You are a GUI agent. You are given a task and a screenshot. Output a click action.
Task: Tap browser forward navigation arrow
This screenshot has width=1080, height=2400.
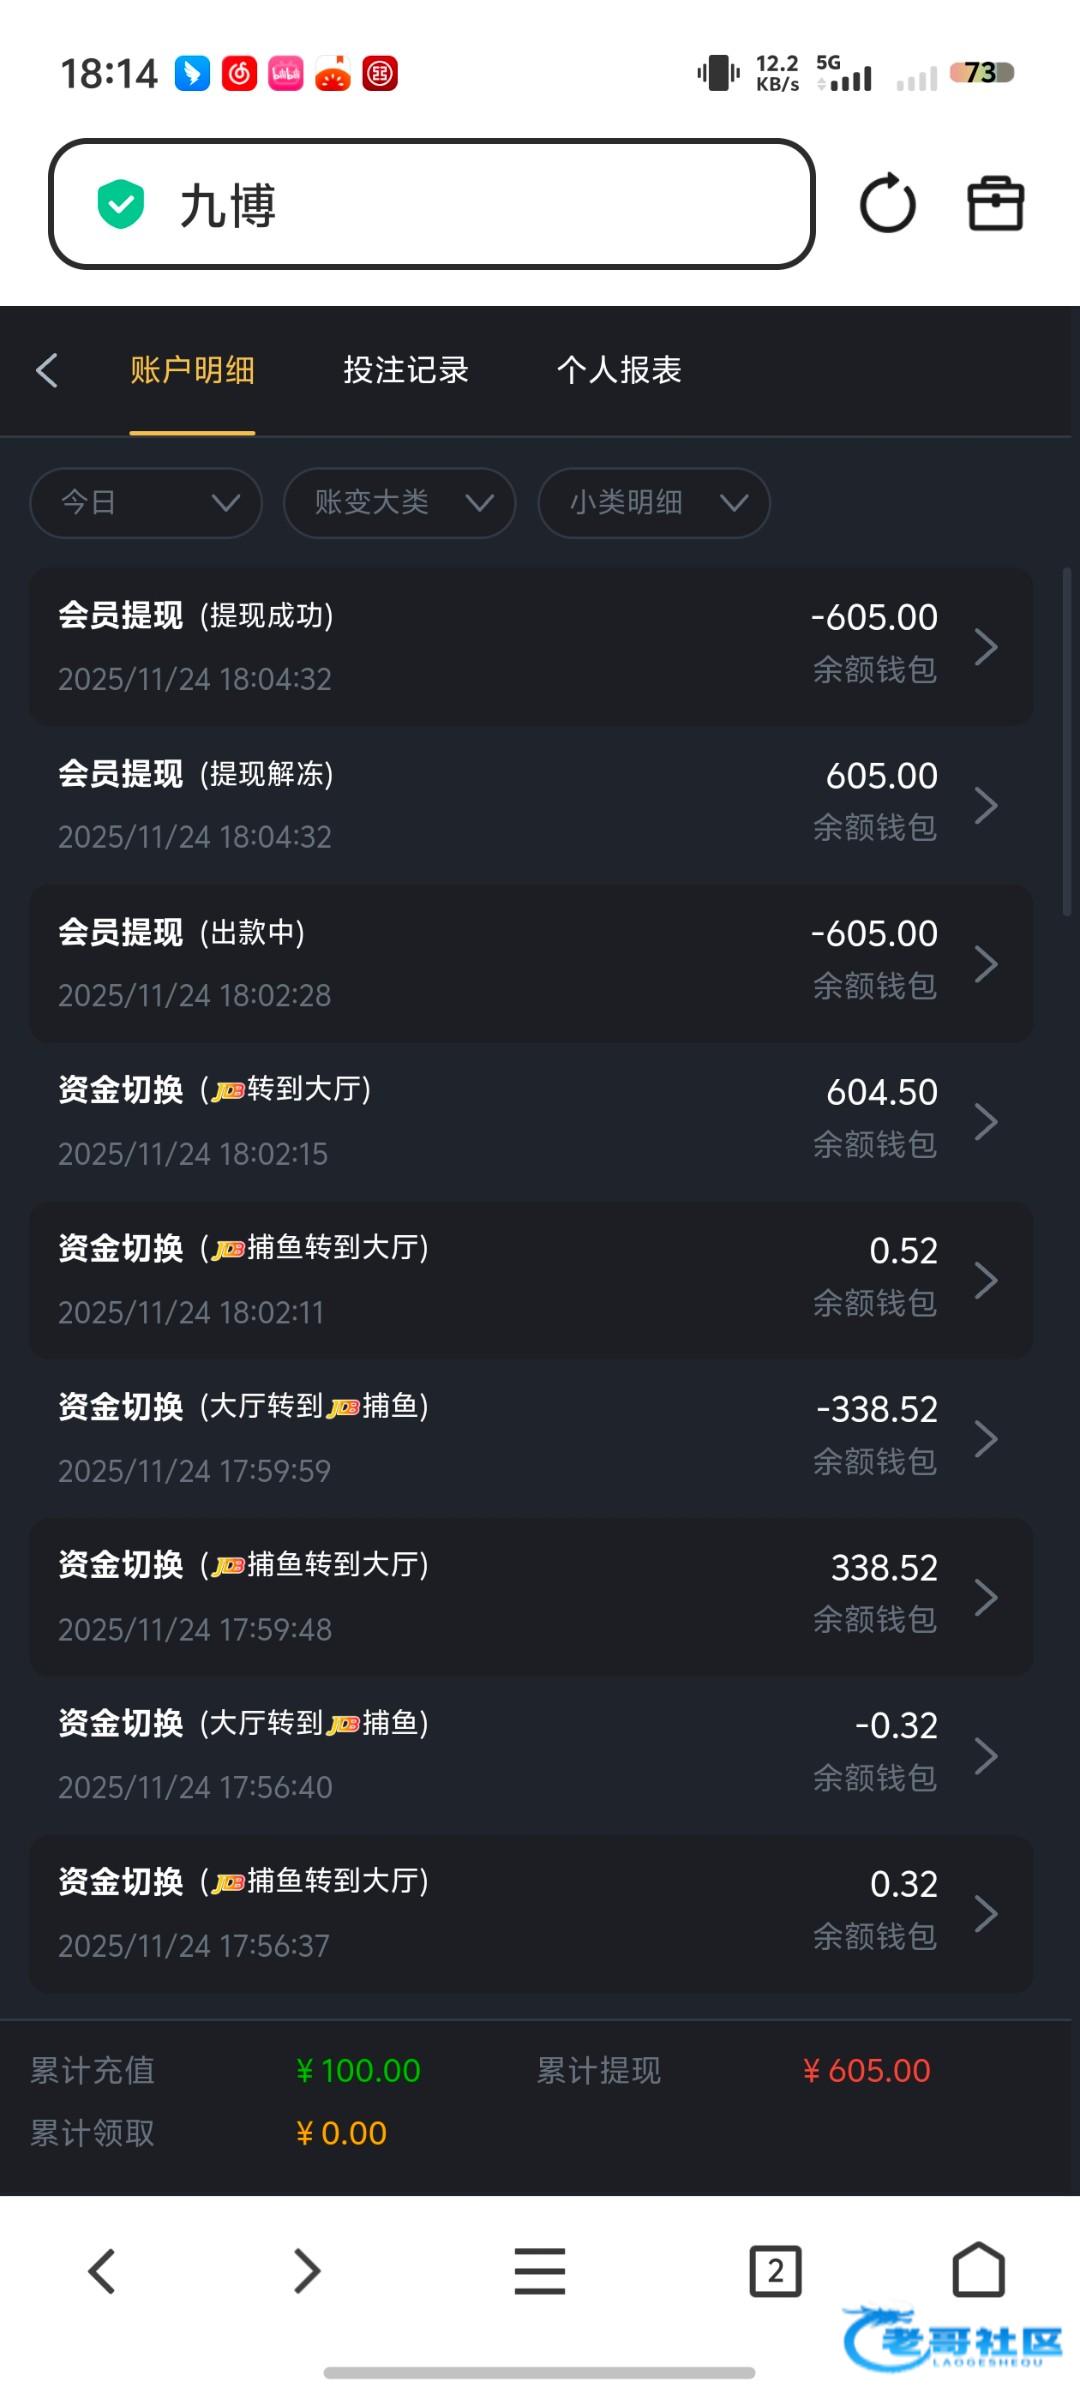306,2270
